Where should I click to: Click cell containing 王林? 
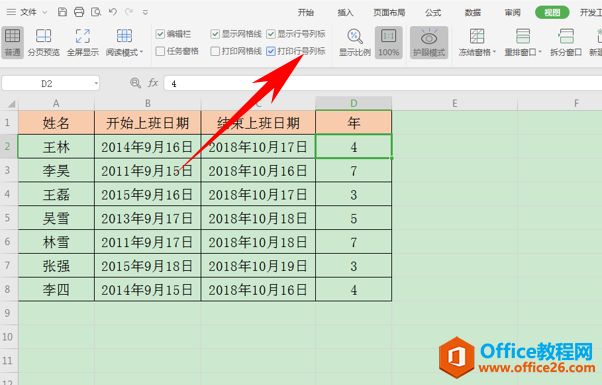click(56, 147)
